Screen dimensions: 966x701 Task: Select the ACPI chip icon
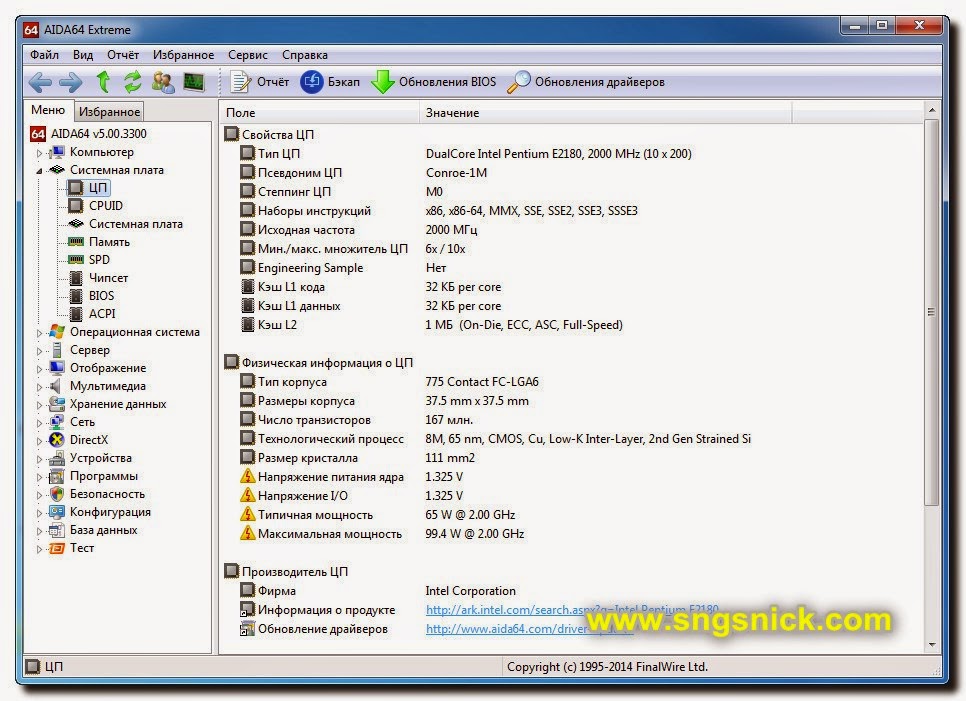click(x=76, y=314)
